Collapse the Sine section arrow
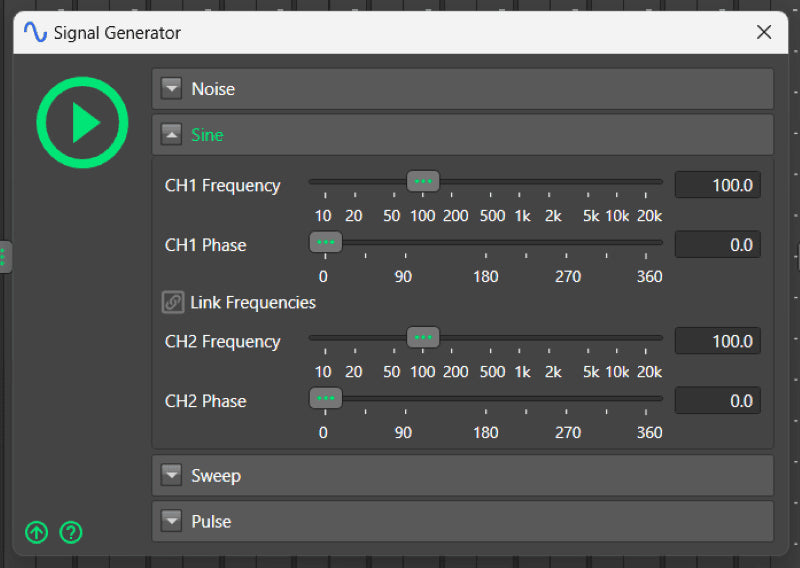Screen dimensions: 800x568 tap(173, 135)
